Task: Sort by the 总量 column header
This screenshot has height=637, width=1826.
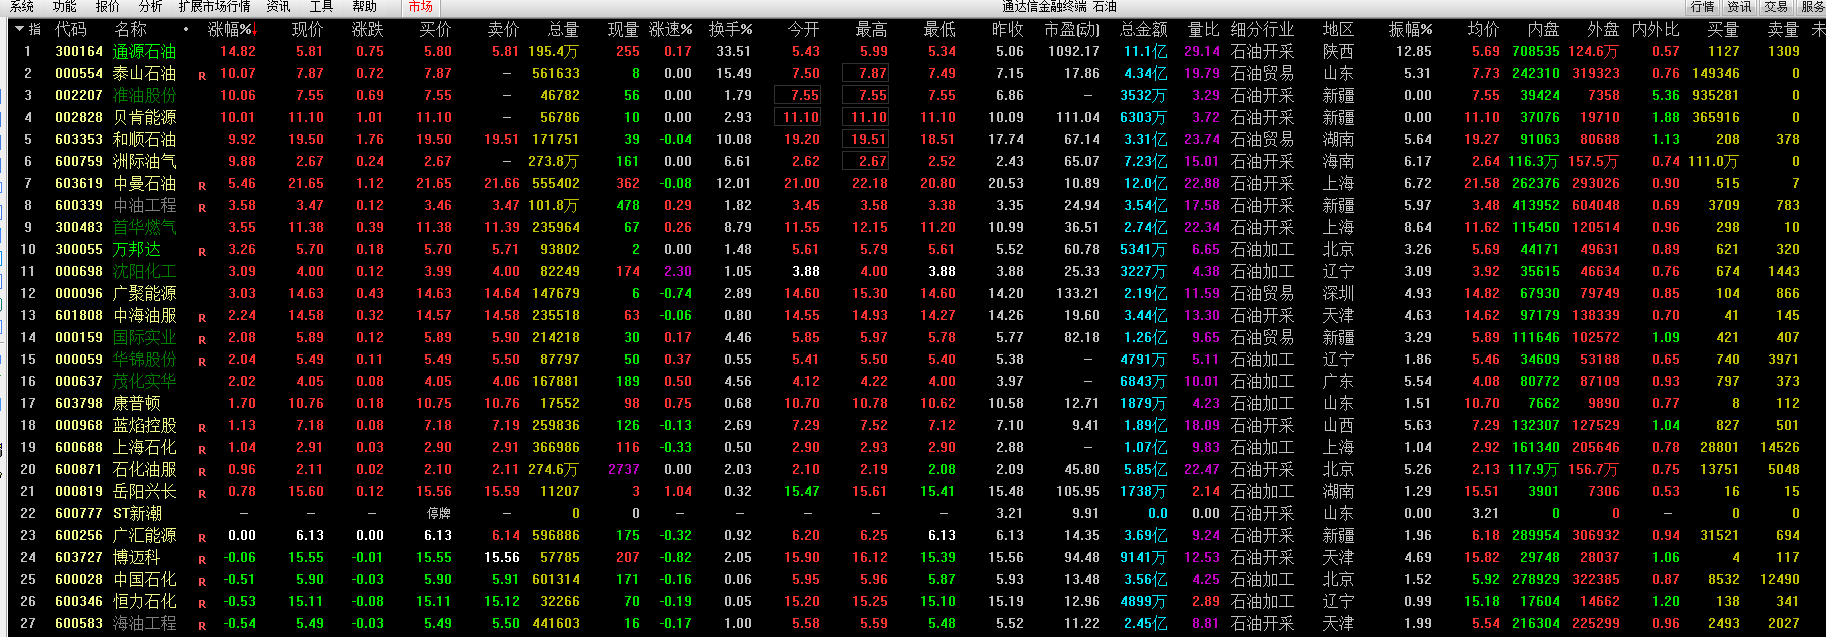Action: [563, 29]
